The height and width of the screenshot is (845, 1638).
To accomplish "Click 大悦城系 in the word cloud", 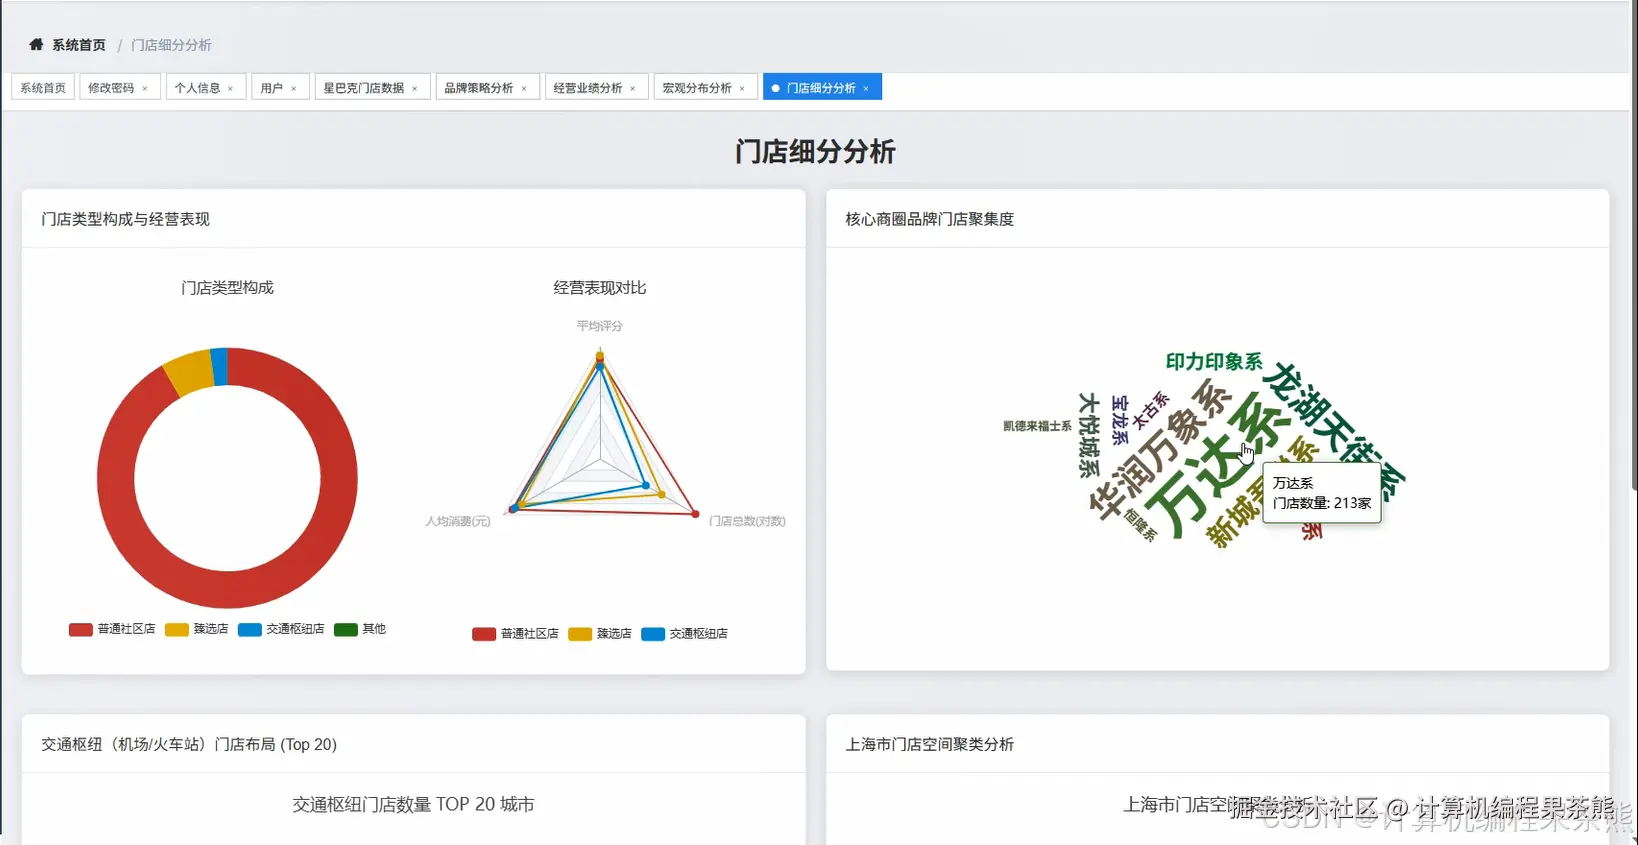I will (1089, 434).
